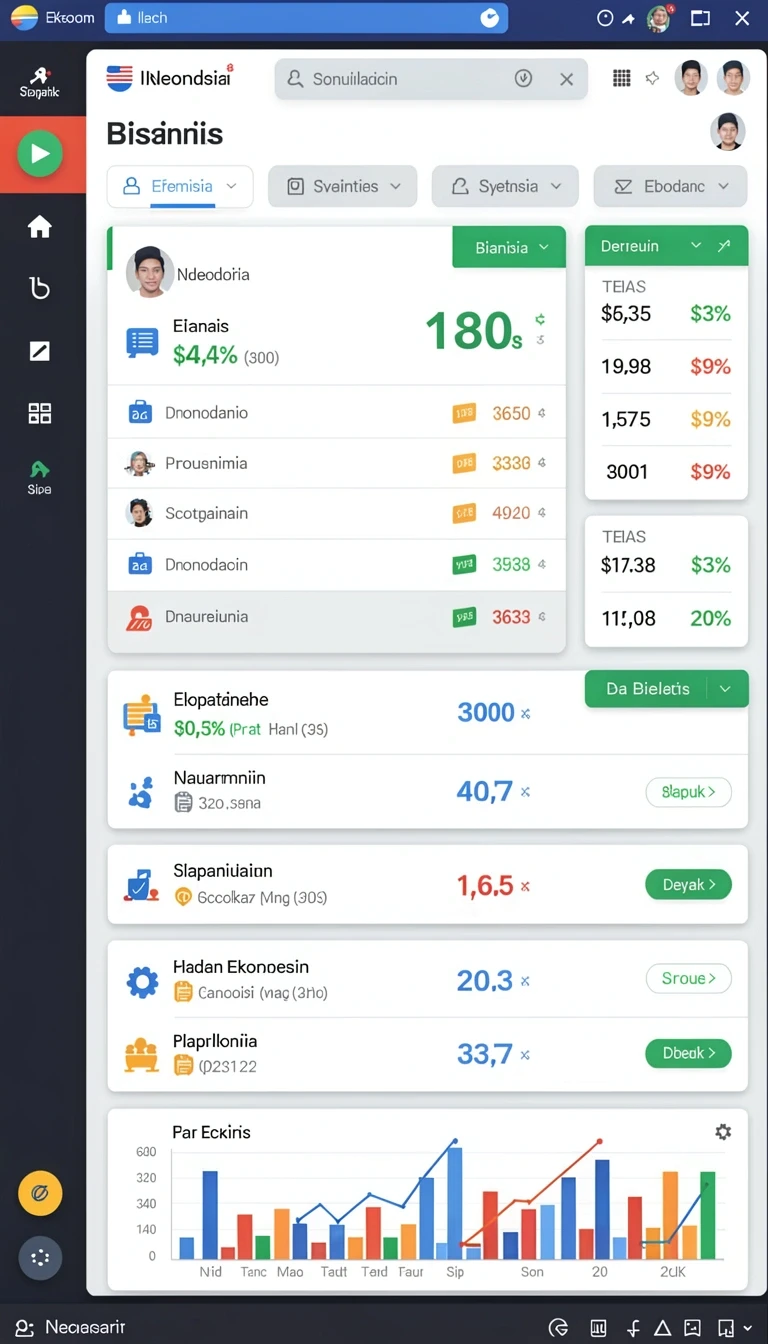This screenshot has height=1344, width=768.
Task: Click the Dnaureiunia red icon
Action: click(139, 618)
